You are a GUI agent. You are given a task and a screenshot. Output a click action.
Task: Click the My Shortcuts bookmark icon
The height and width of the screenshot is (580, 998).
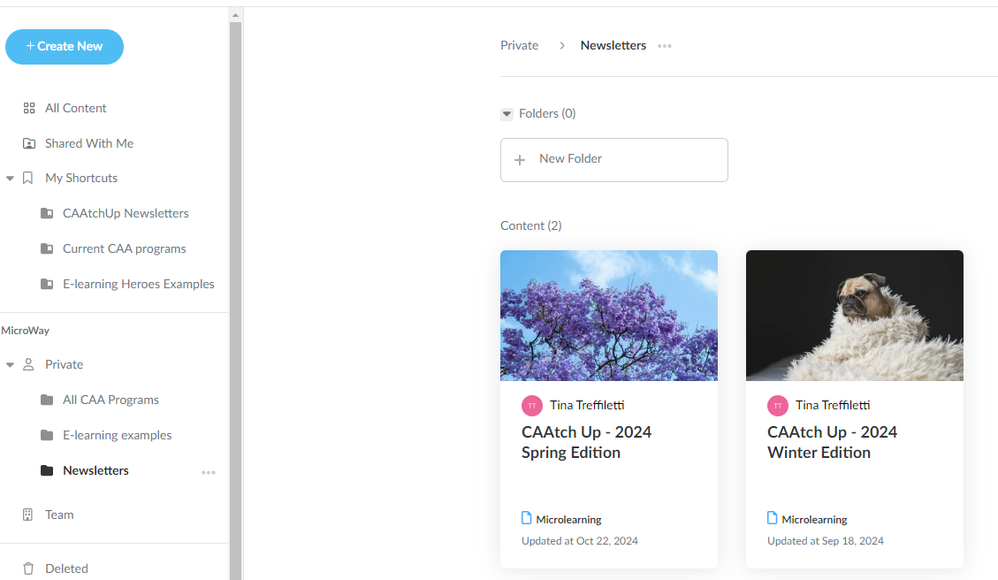click(28, 178)
